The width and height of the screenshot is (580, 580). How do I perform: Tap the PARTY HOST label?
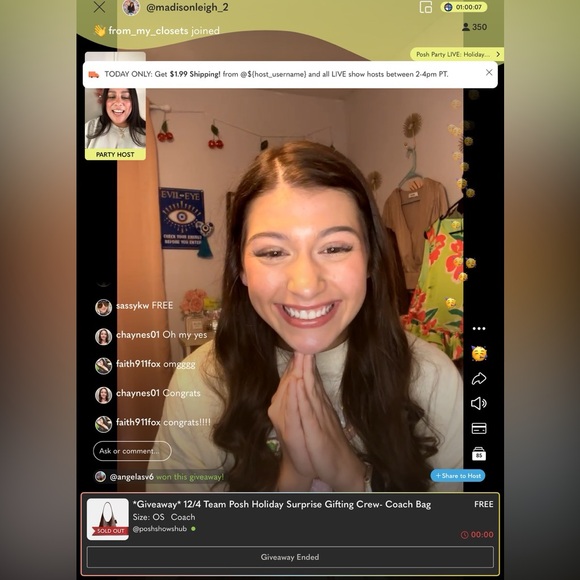115,155
